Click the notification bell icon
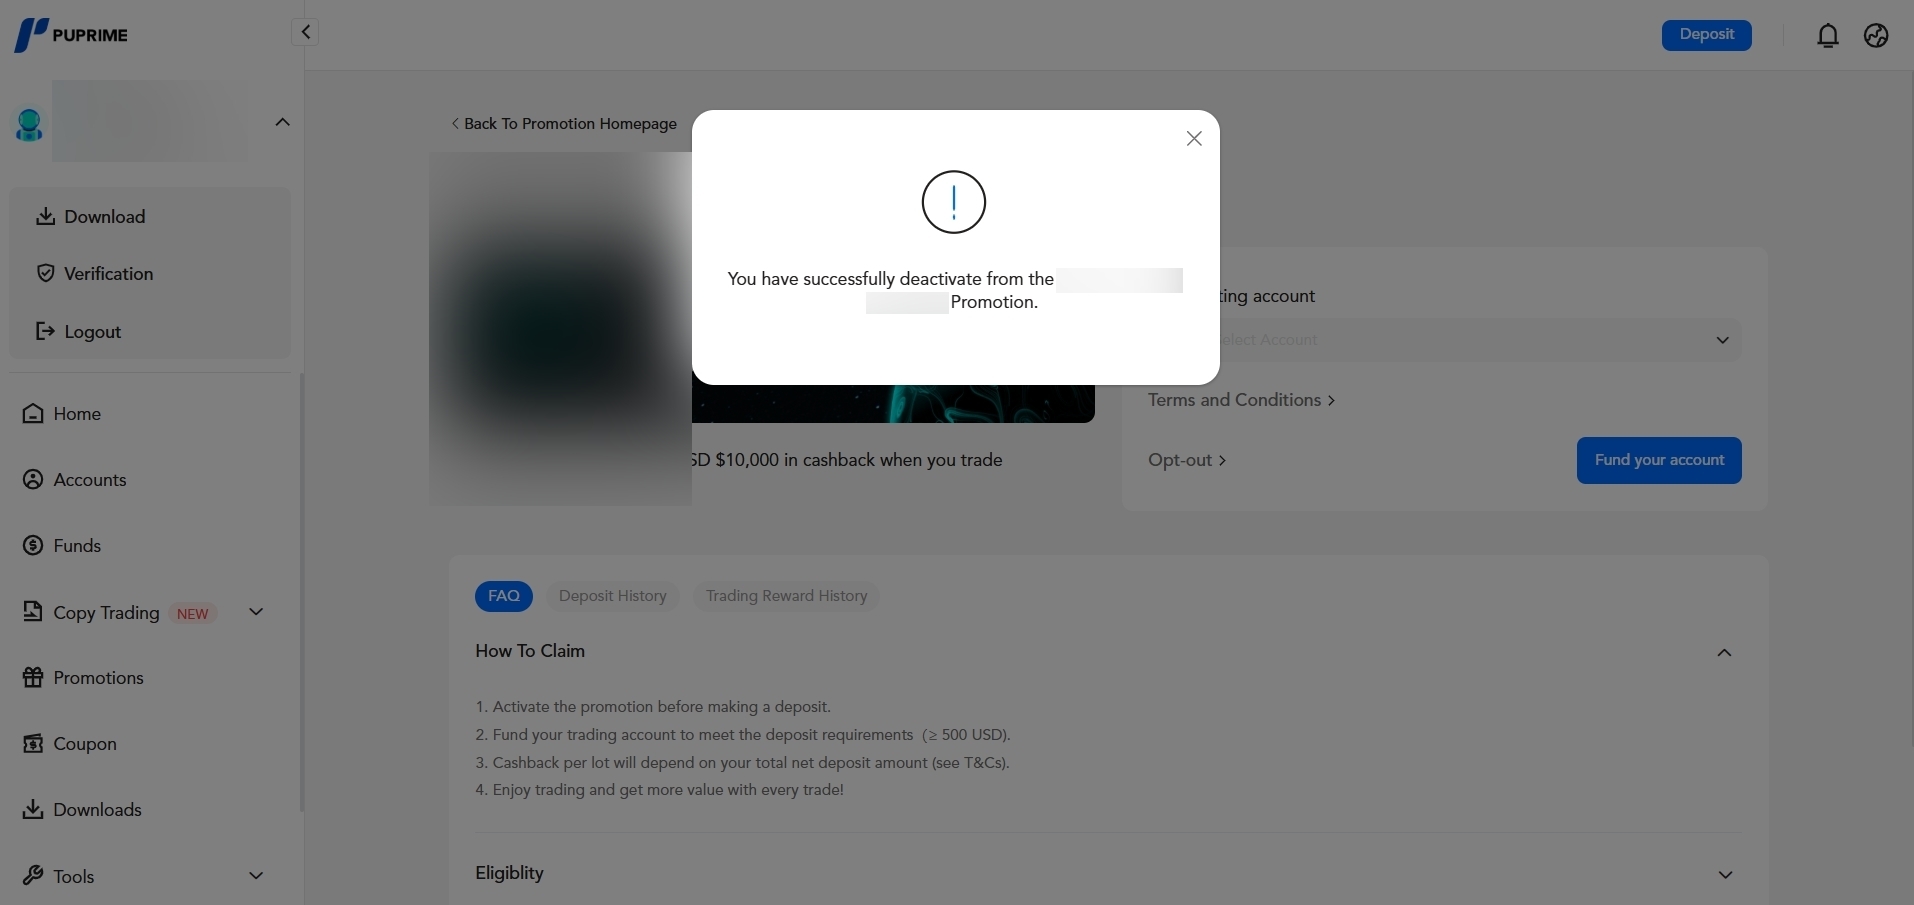This screenshot has width=1914, height=905. (1828, 36)
